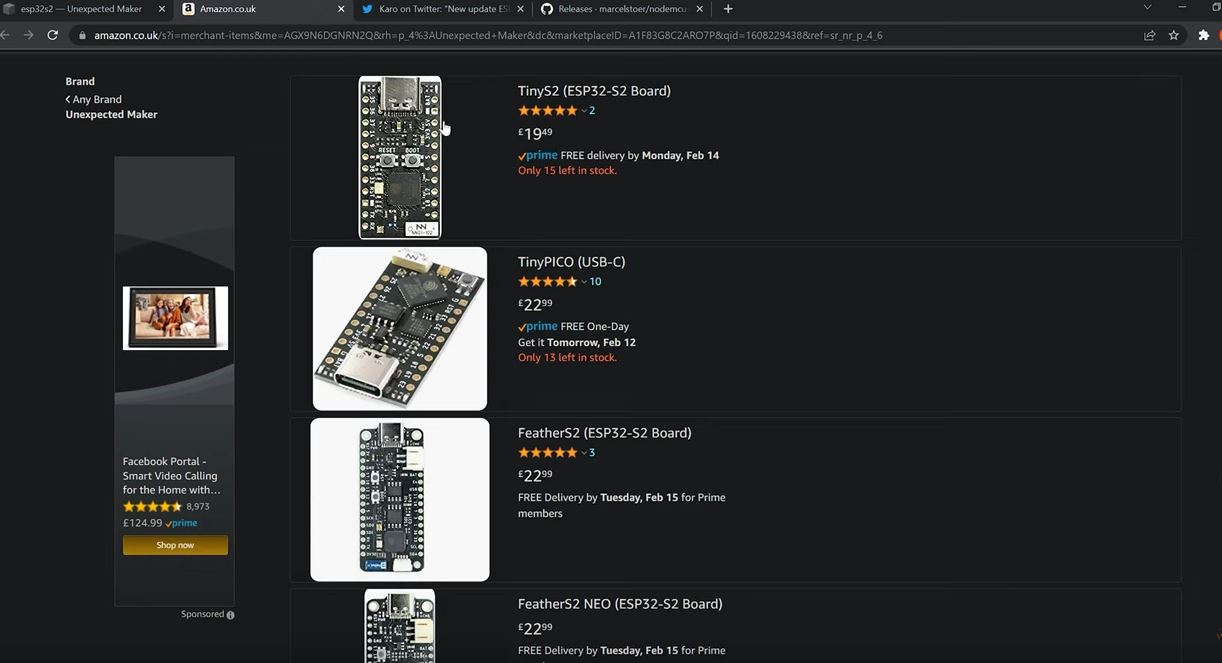This screenshot has height=663, width=1222.
Task: Open the TinyPICO (USB-C) product title
Action: coord(571,262)
